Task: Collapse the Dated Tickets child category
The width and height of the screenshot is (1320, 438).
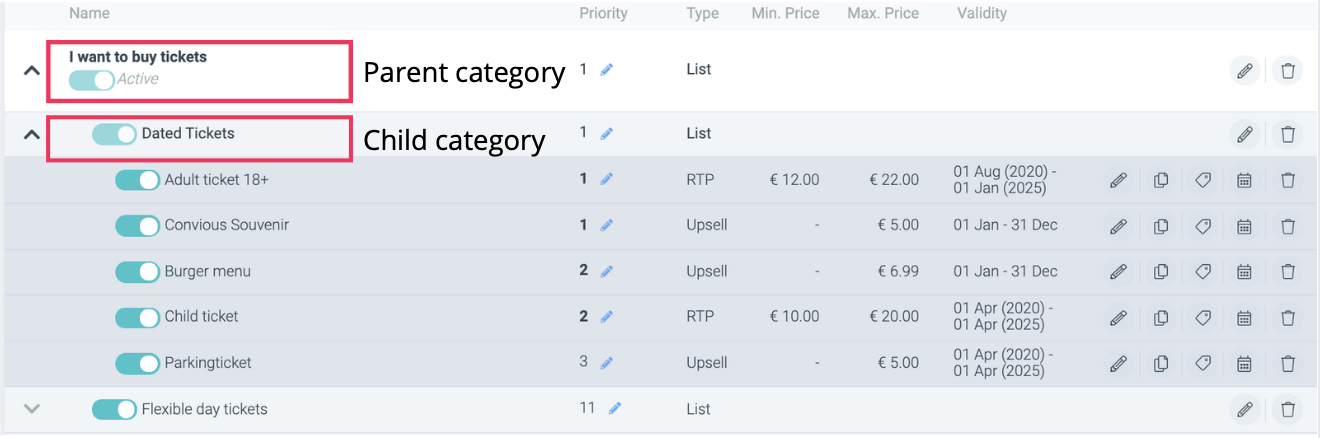Action: tap(32, 134)
